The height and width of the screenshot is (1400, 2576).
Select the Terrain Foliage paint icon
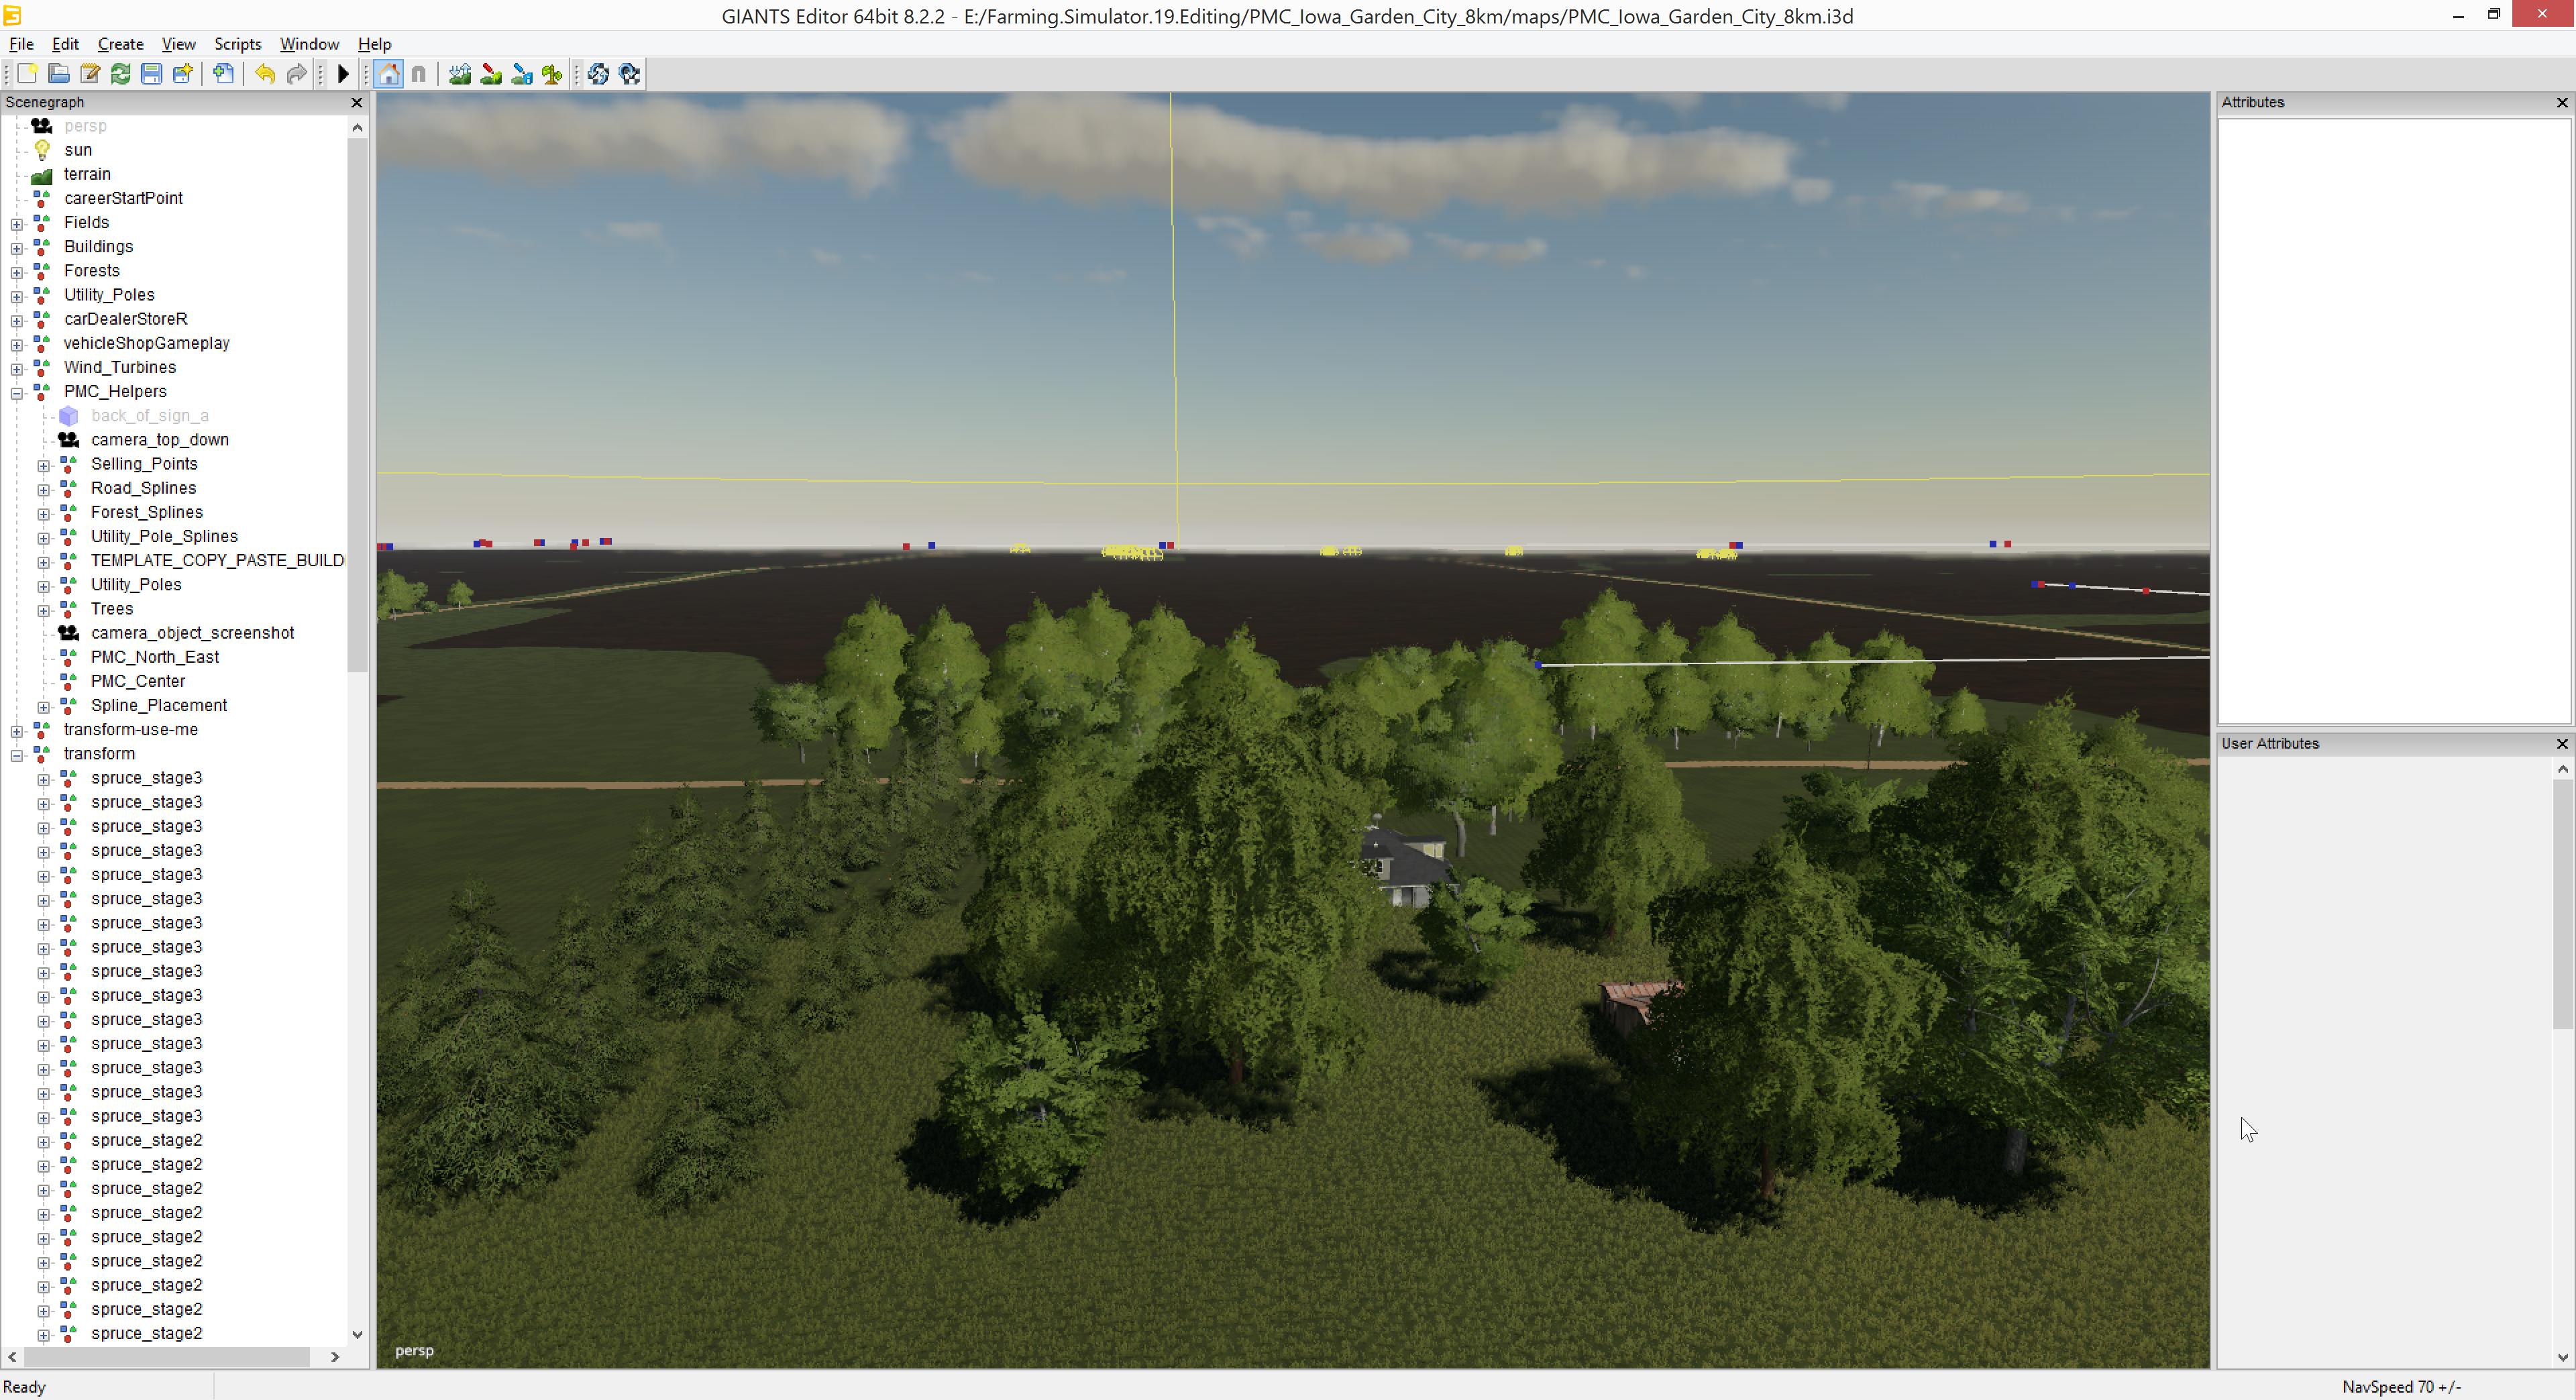[x=553, y=74]
